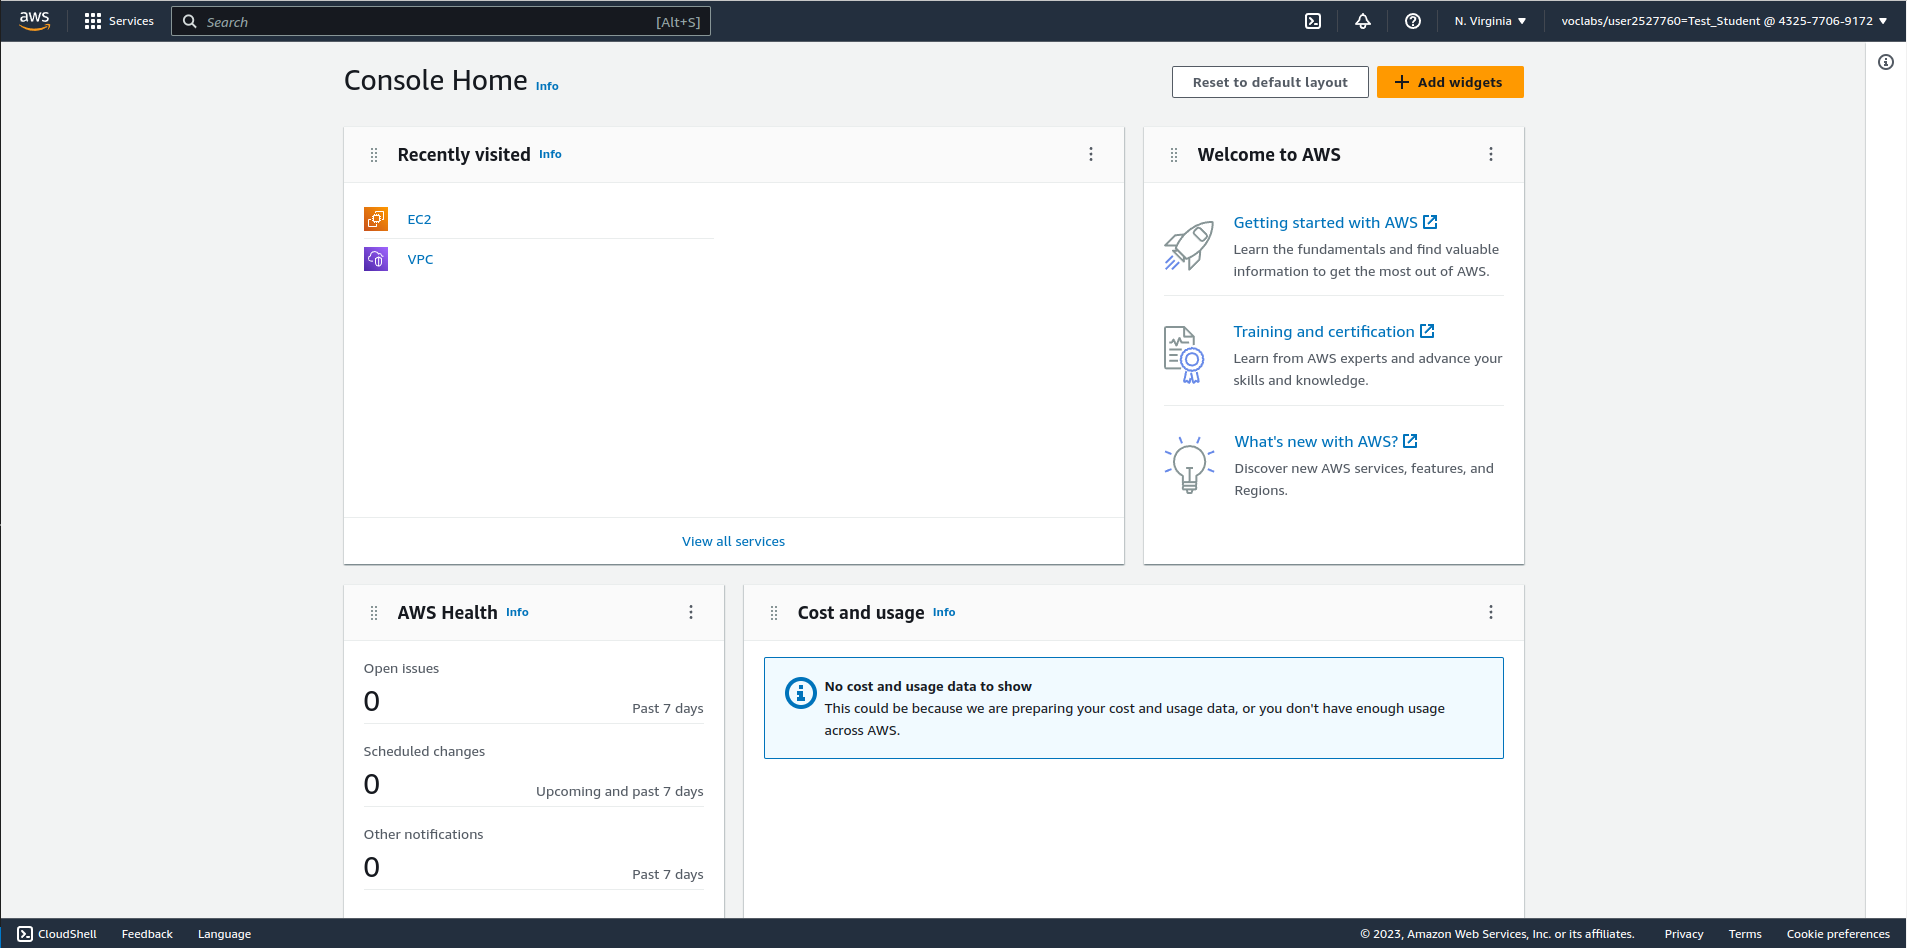Open the EC2 link
The width and height of the screenshot is (1907, 948).
click(419, 219)
